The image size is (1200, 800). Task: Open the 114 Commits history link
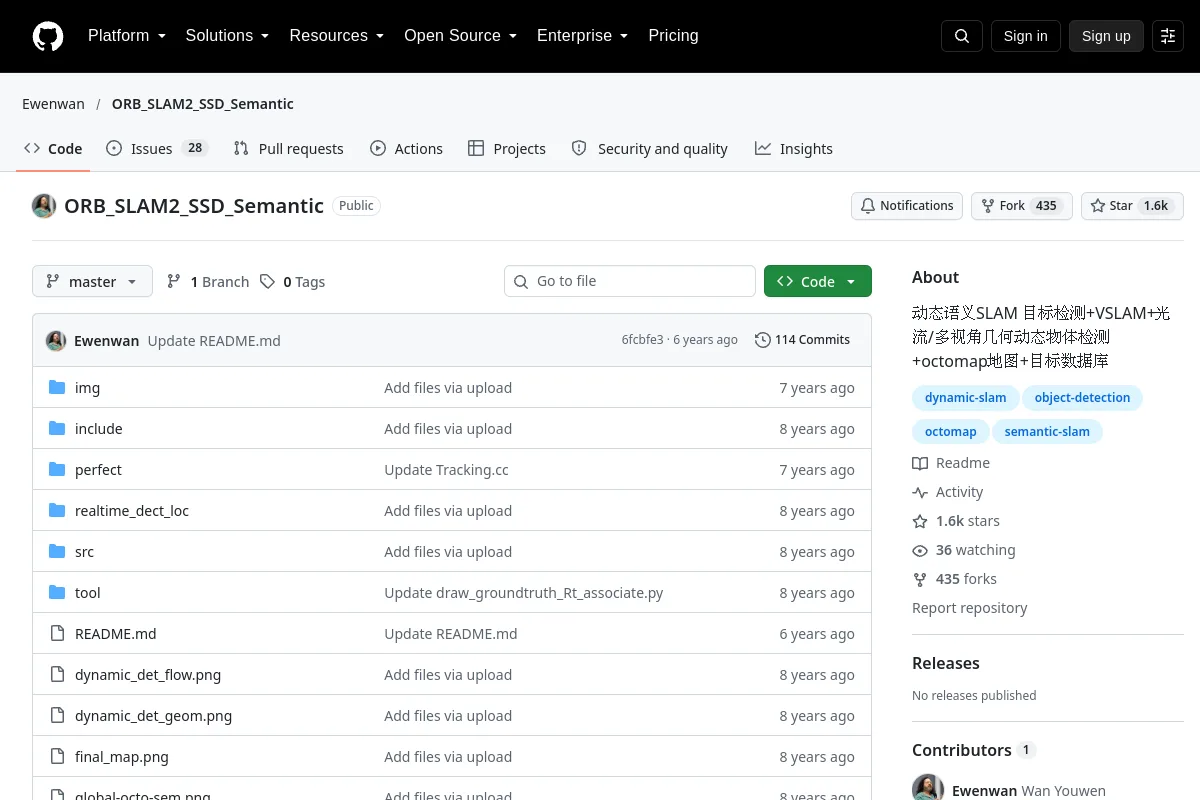[x=802, y=340]
